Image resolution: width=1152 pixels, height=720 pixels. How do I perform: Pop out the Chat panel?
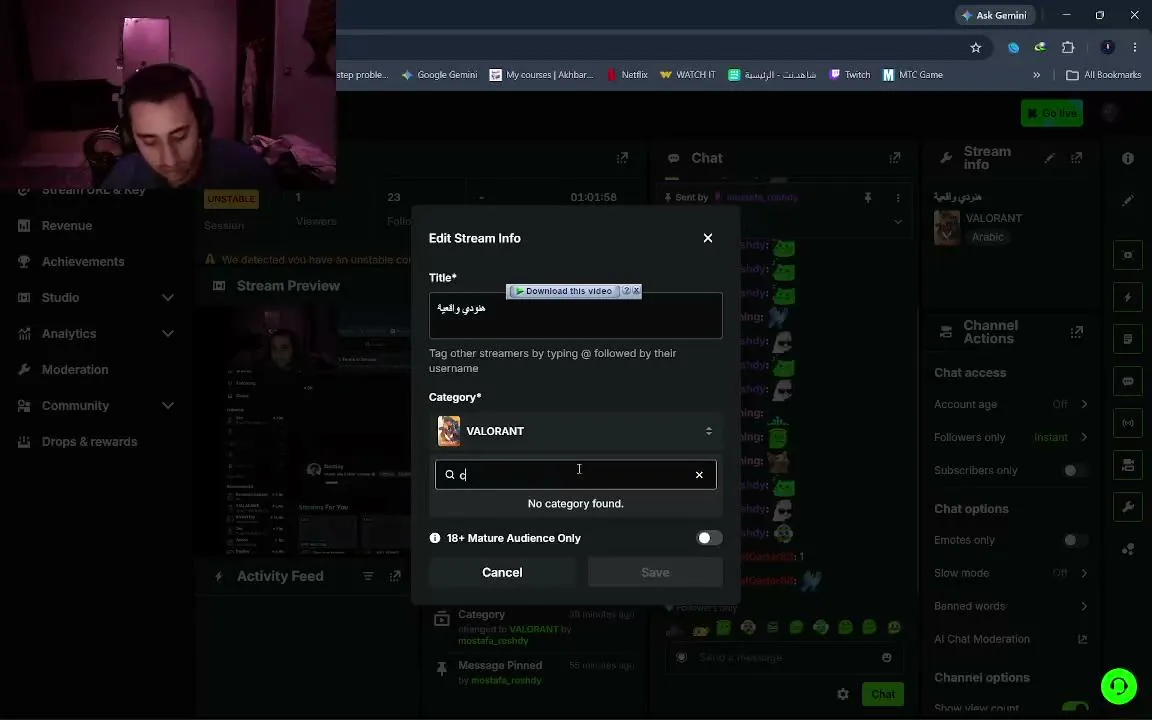click(x=894, y=158)
